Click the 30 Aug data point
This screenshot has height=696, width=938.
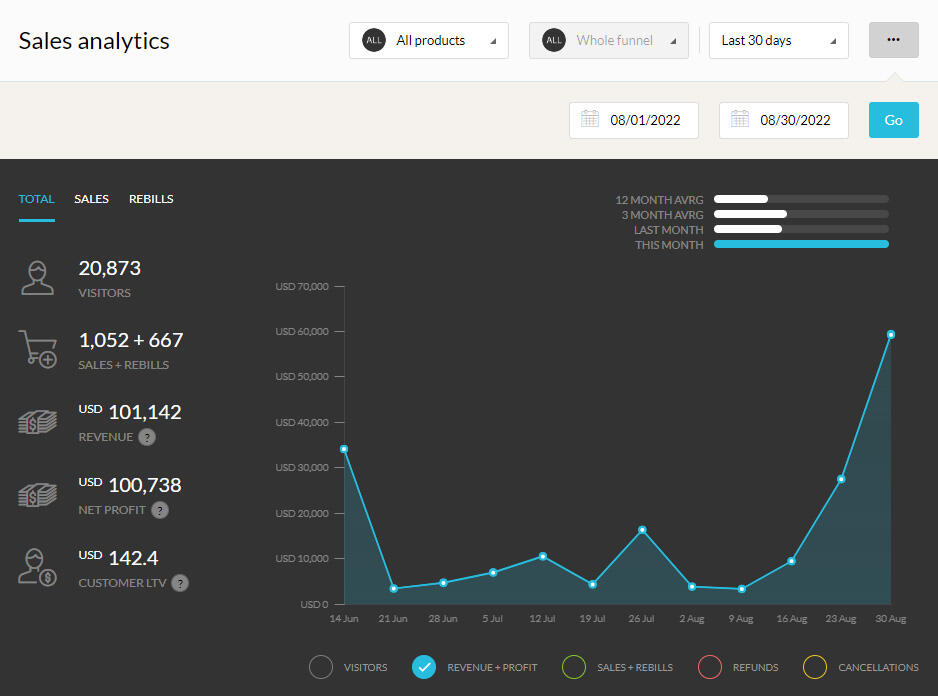pos(890,335)
